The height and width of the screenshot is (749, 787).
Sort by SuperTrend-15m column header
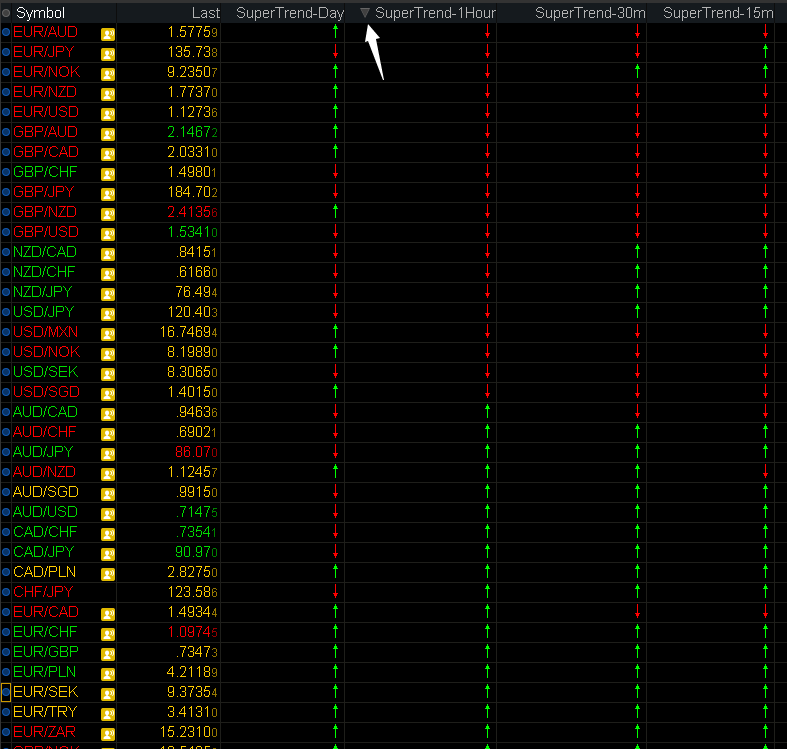718,13
